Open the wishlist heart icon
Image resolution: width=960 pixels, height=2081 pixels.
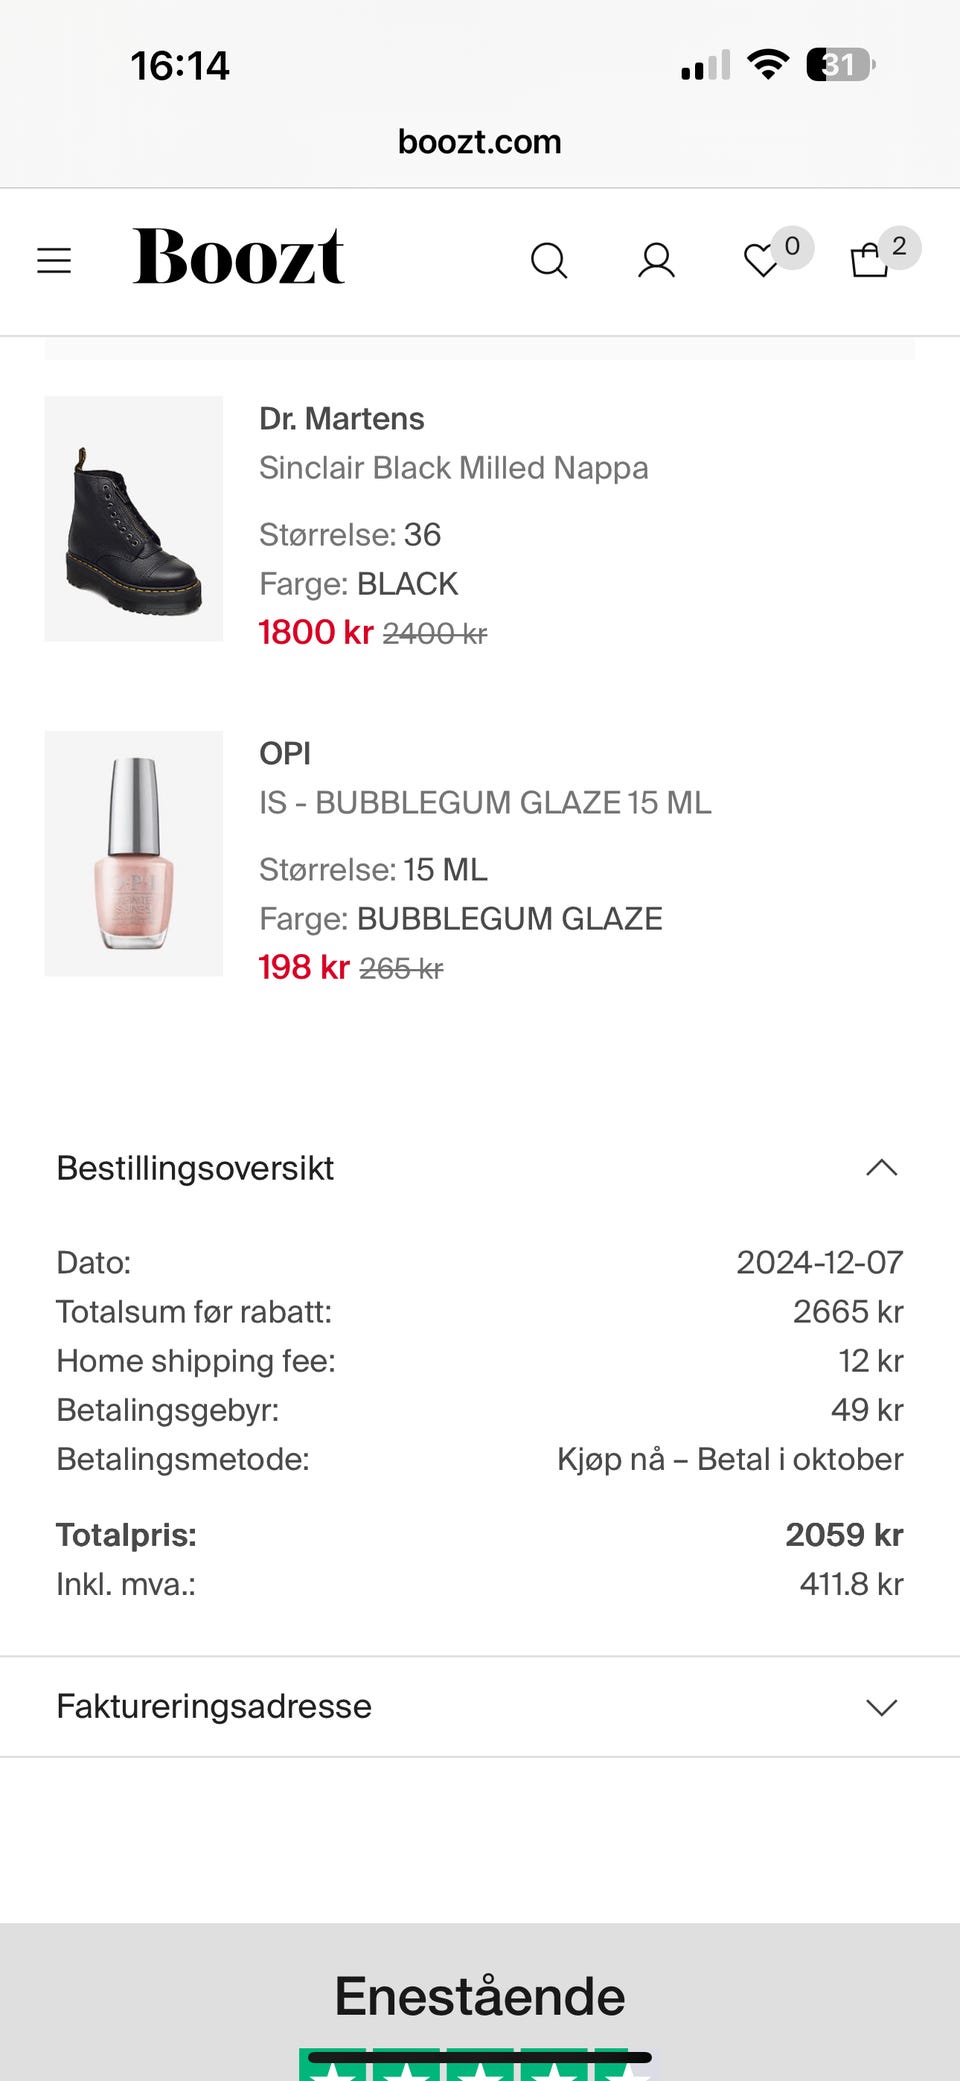[762, 261]
